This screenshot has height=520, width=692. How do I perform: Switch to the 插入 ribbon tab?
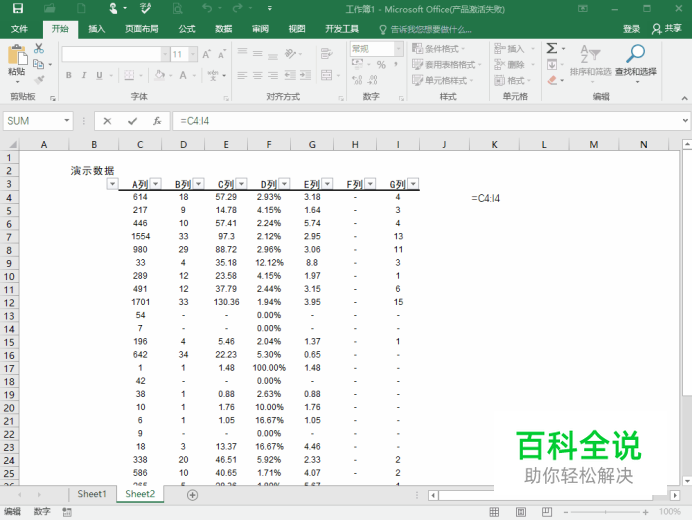point(97,29)
